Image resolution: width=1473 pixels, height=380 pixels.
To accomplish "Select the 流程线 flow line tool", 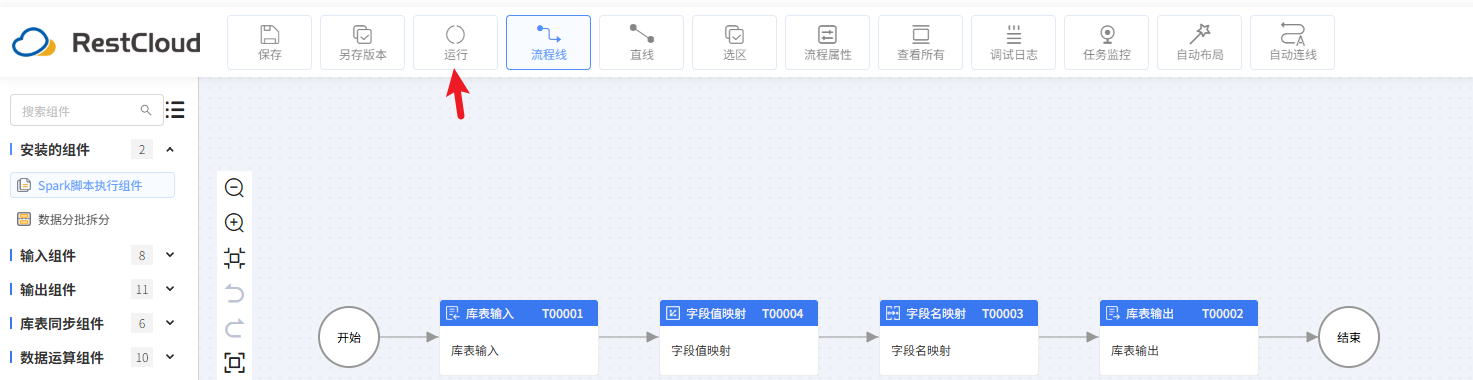I will (549, 42).
